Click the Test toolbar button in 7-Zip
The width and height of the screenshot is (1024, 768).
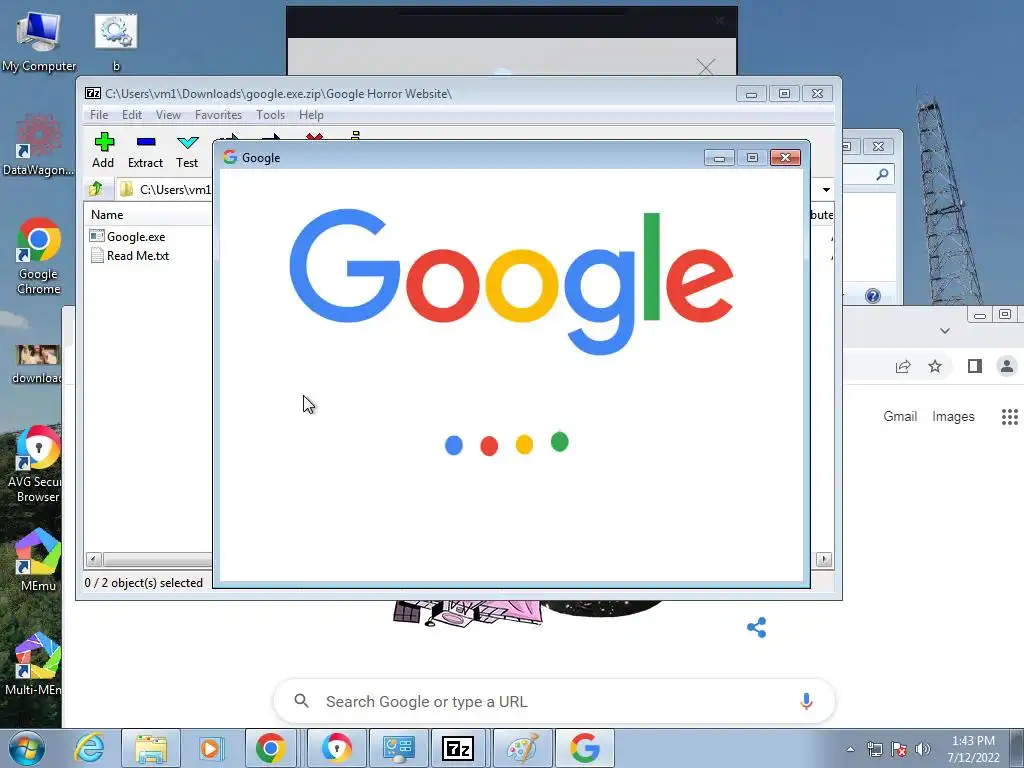(x=187, y=150)
